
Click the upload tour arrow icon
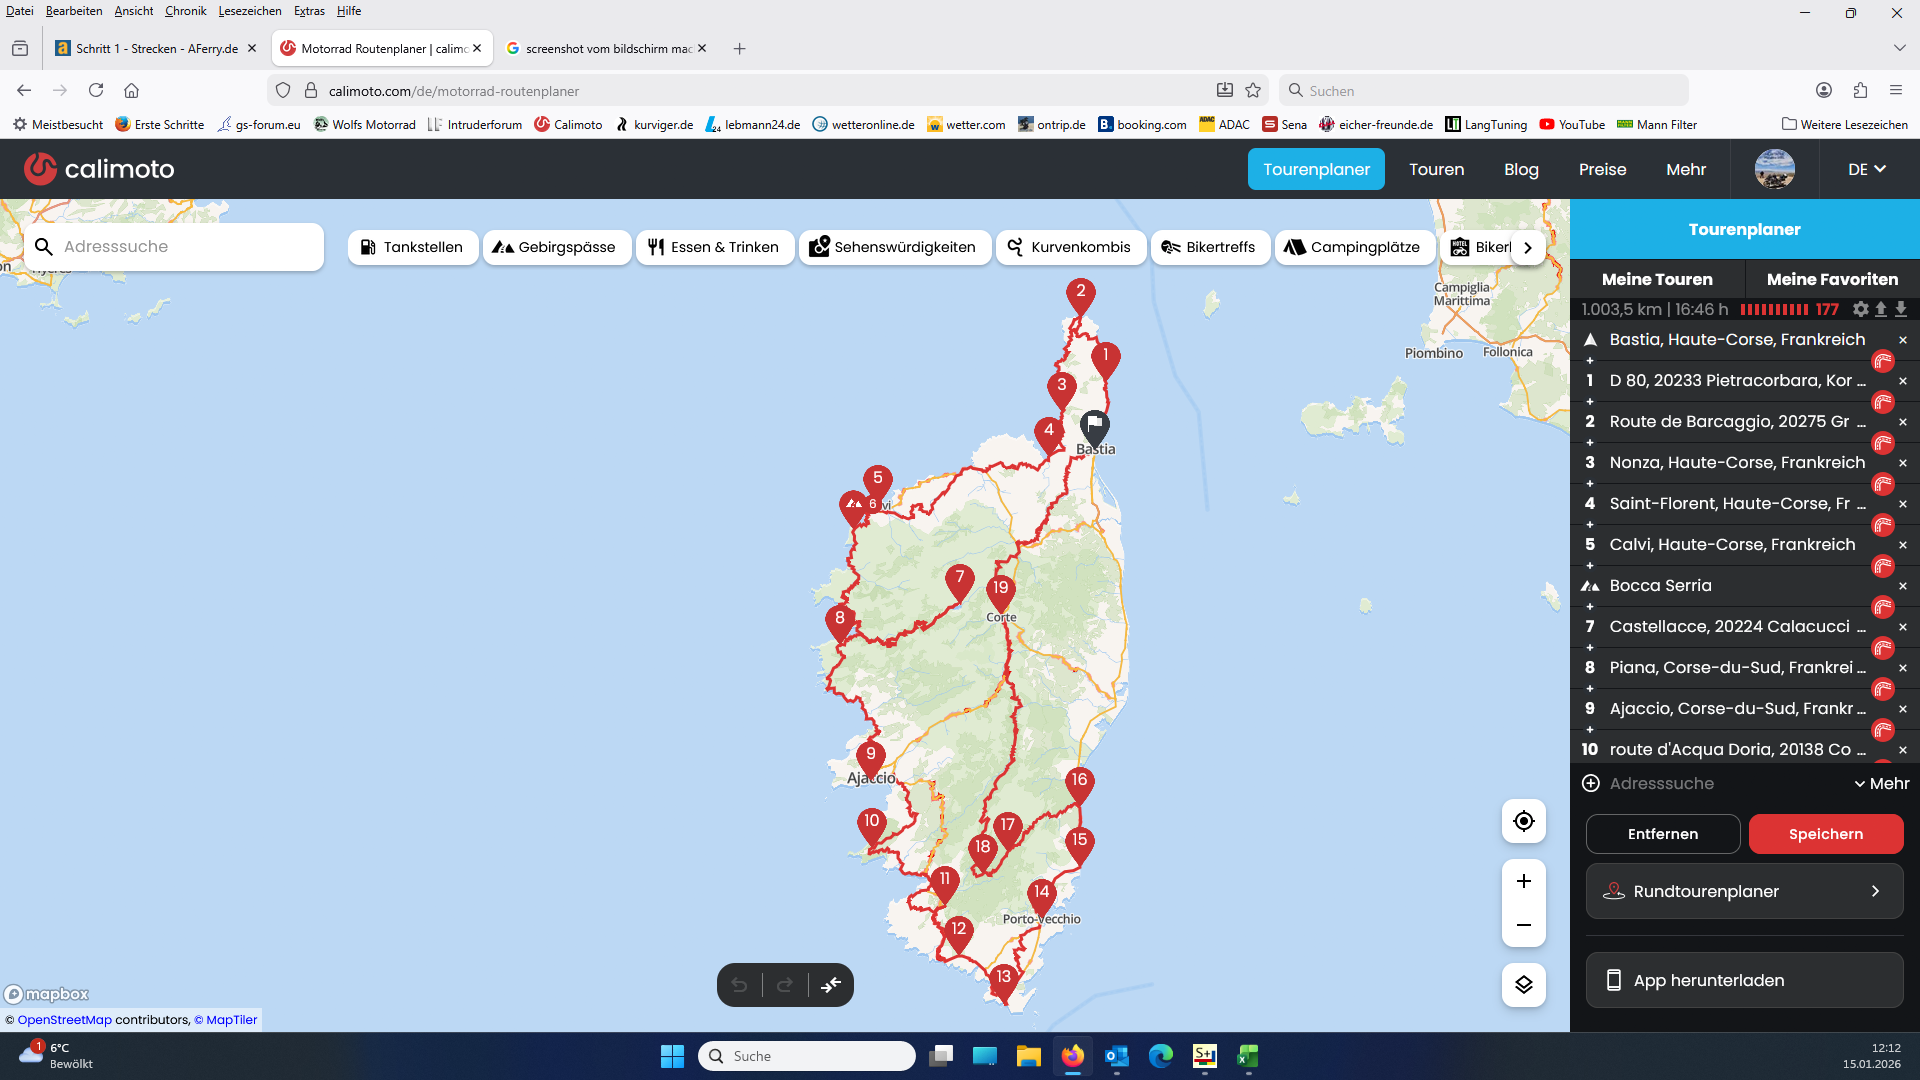[1881, 310]
